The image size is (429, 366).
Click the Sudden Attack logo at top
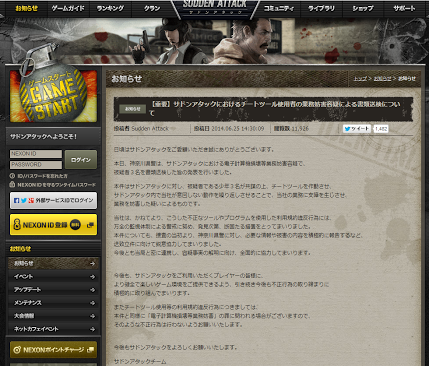click(x=215, y=7)
